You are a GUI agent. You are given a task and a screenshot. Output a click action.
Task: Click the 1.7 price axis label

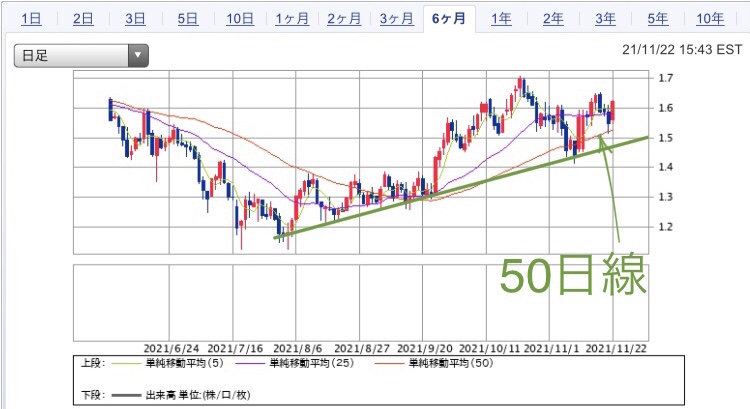665,78
